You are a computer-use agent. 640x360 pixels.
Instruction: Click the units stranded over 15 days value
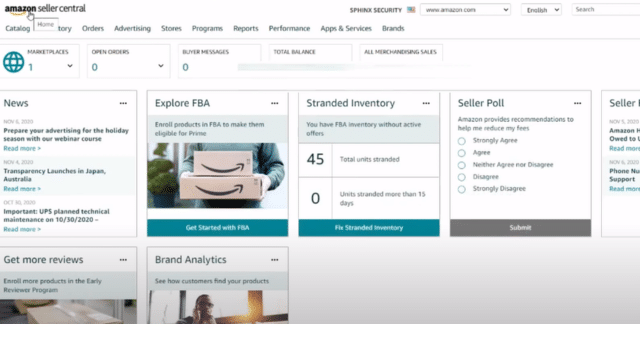(x=316, y=198)
